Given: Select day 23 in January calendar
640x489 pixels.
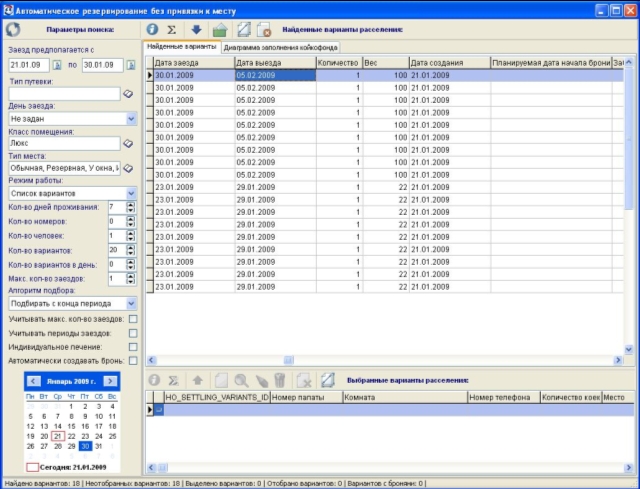Looking at the screenshot, I should coord(85,436).
